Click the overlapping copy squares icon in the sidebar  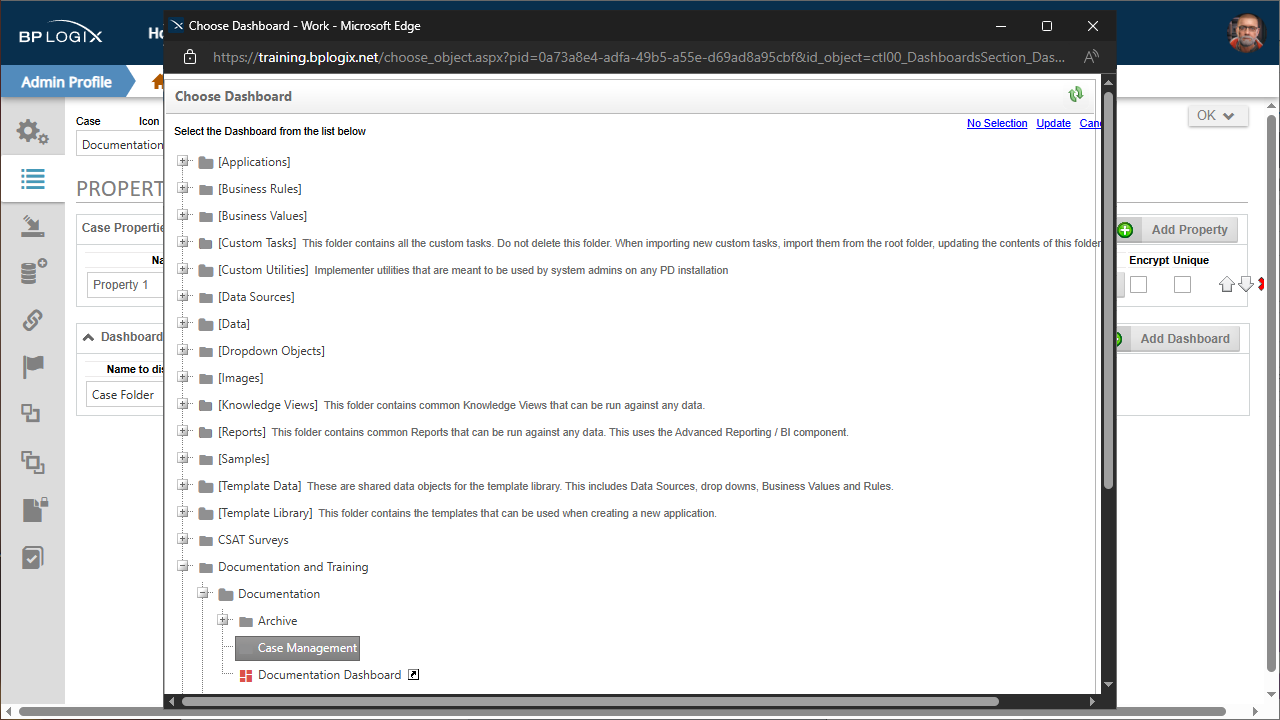click(32, 461)
